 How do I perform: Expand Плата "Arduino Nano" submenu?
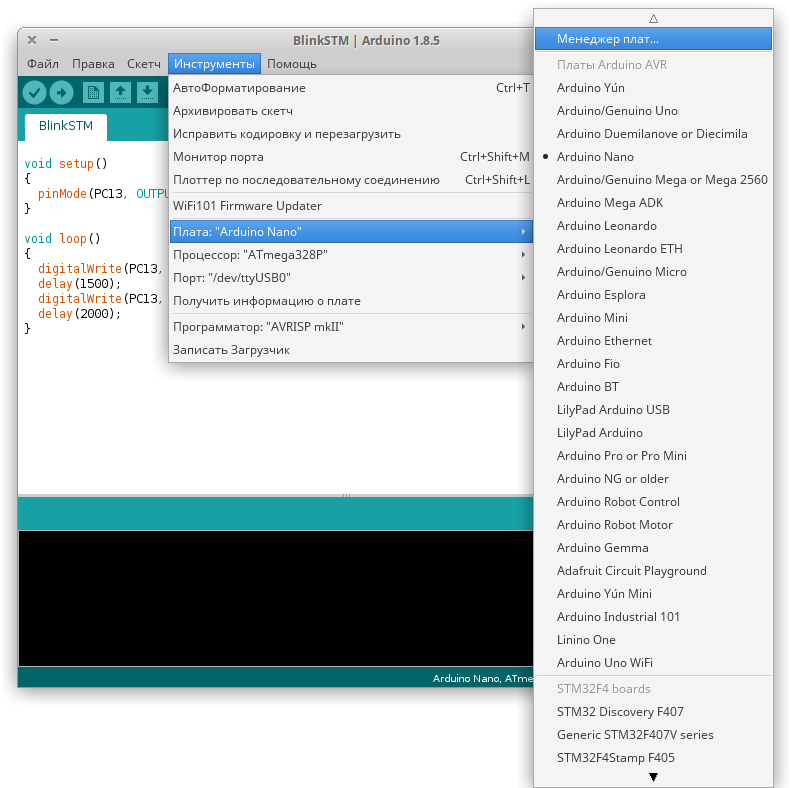[351, 232]
